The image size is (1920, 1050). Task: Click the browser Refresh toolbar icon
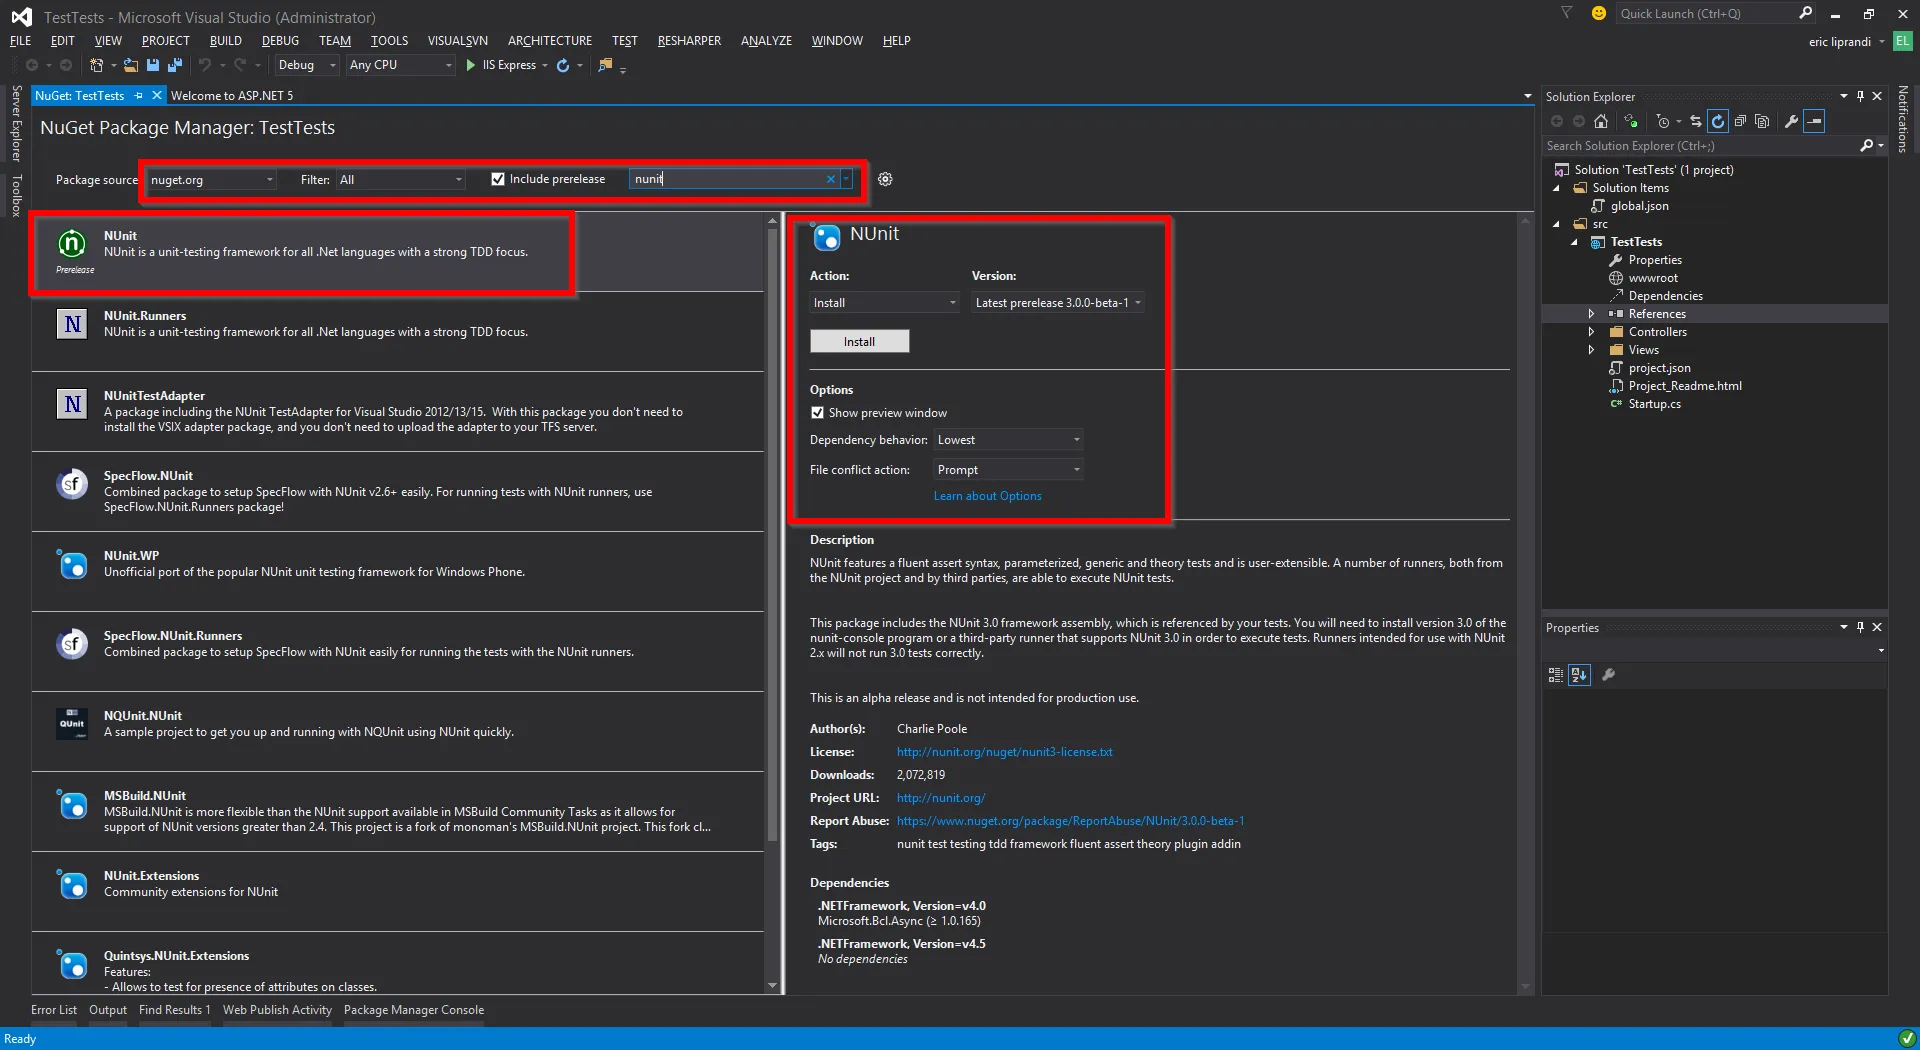(x=563, y=65)
